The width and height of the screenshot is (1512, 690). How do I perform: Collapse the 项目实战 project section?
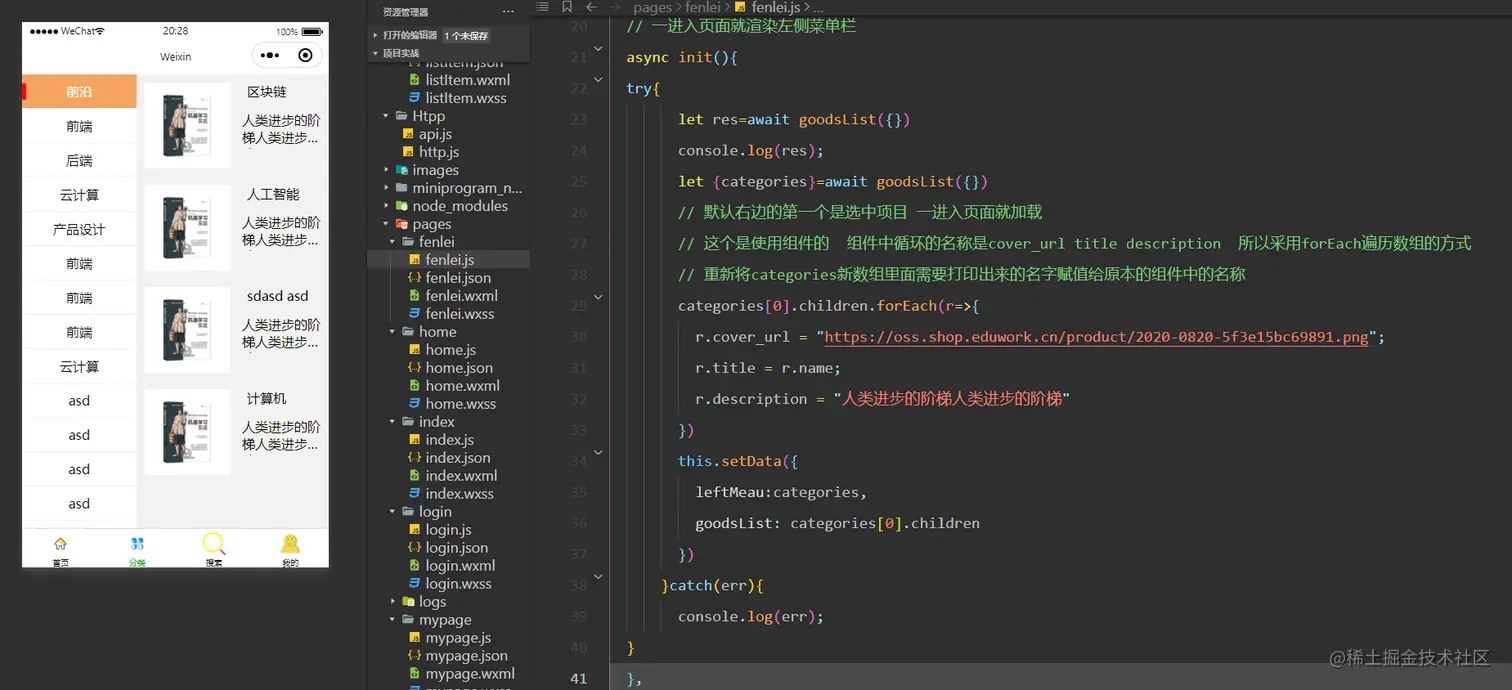point(375,53)
